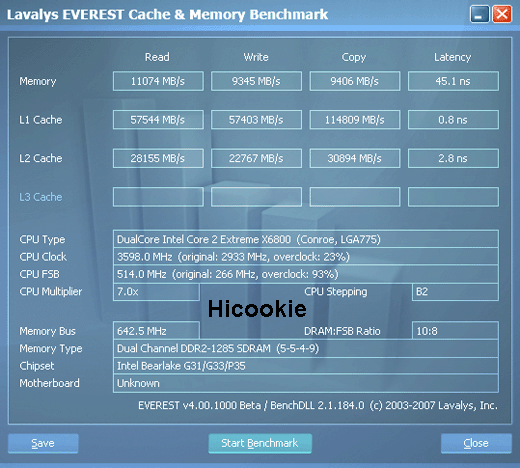This screenshot has width=520, height=468.
Task: Click the red X title bar icon
Action: tap(502, 14)
